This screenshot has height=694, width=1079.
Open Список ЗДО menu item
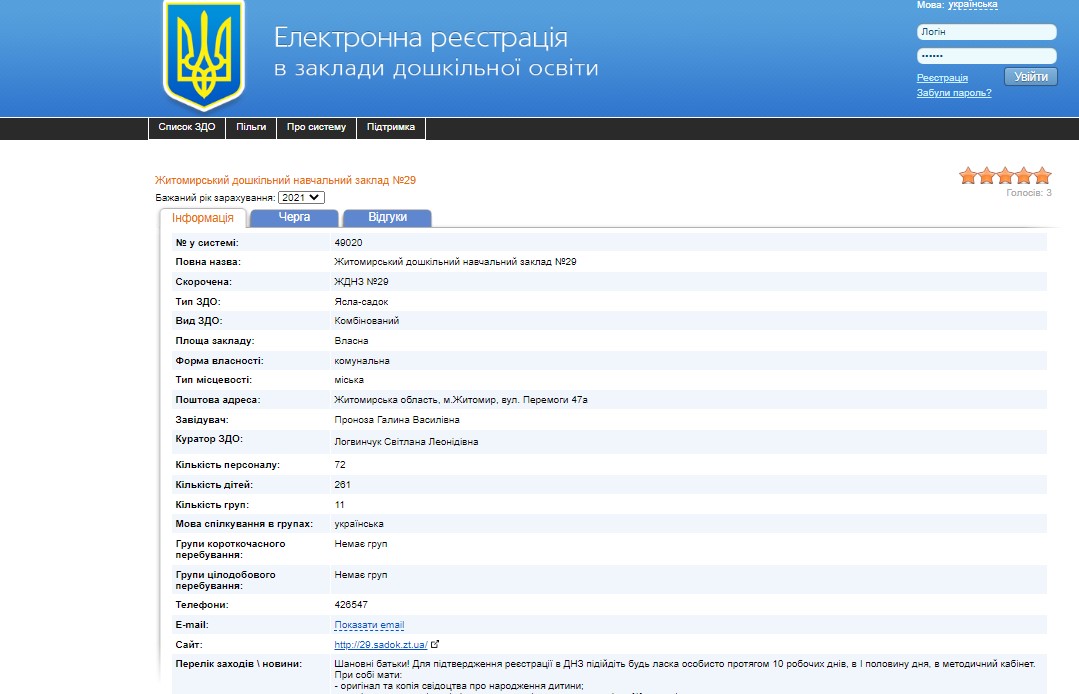click(x=186, y=127)
